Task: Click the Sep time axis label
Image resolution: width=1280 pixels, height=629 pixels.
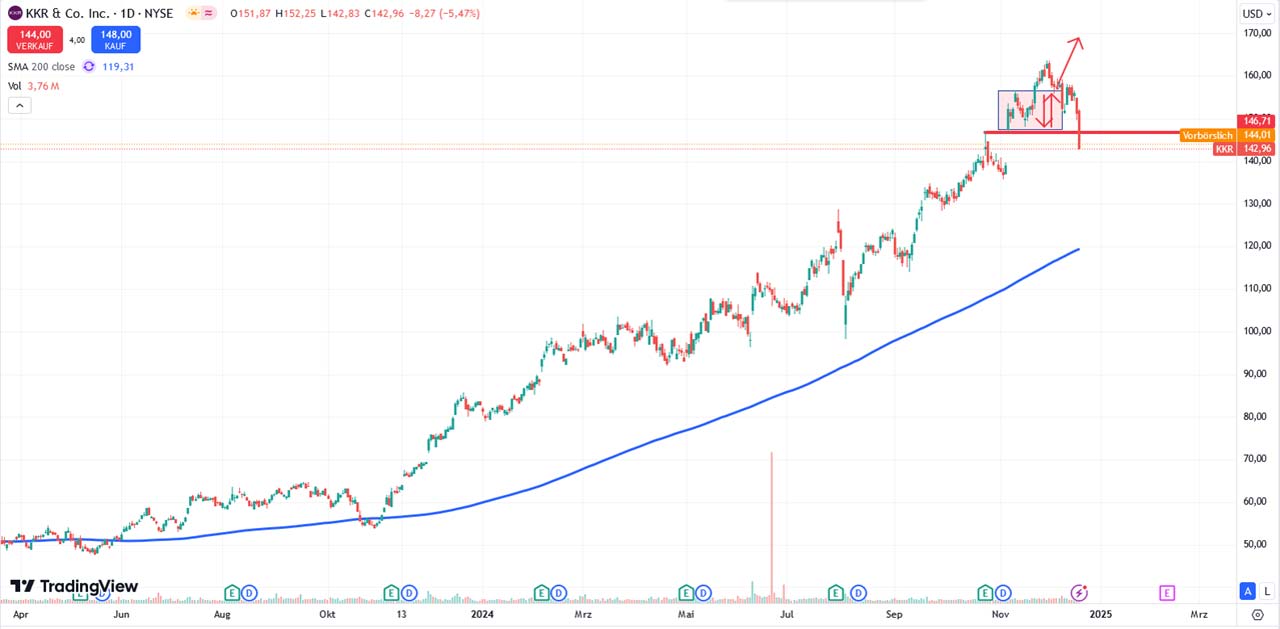Action: click(894, 614)
